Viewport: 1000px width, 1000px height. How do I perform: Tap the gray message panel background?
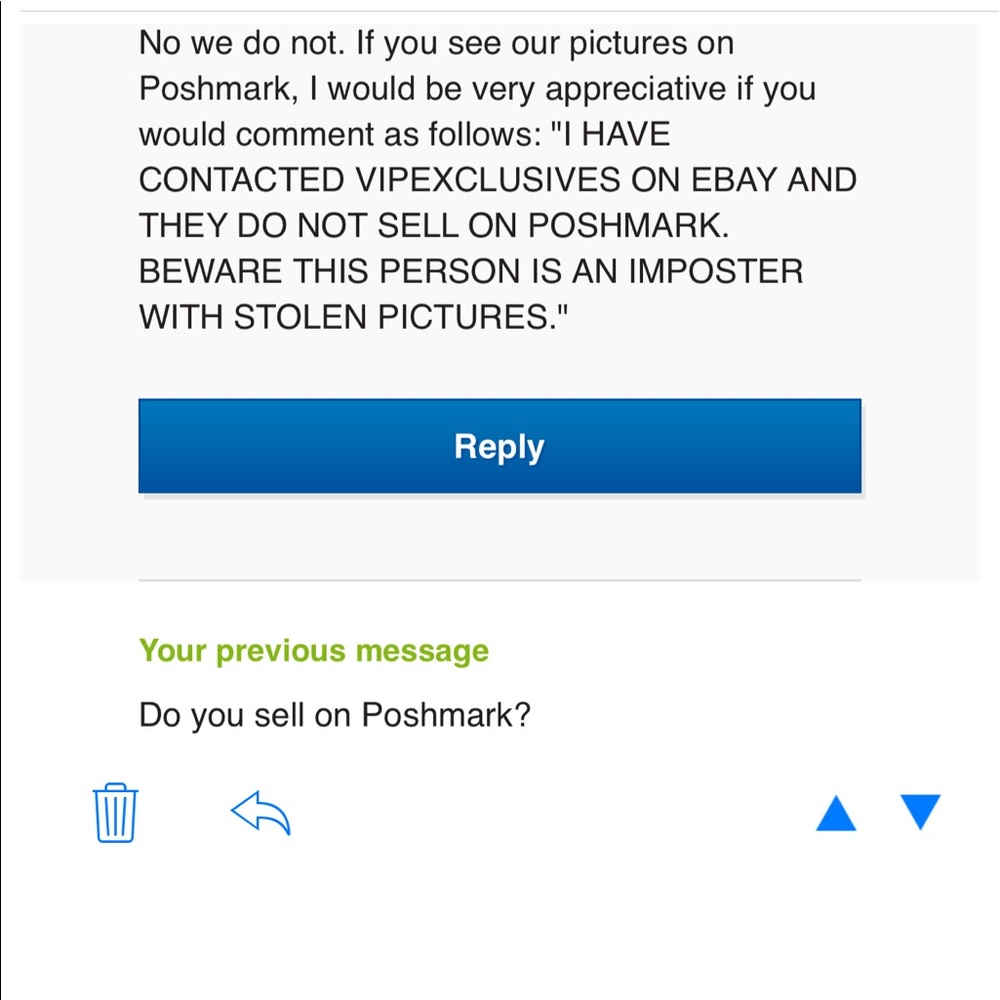(x=500, y=540)
